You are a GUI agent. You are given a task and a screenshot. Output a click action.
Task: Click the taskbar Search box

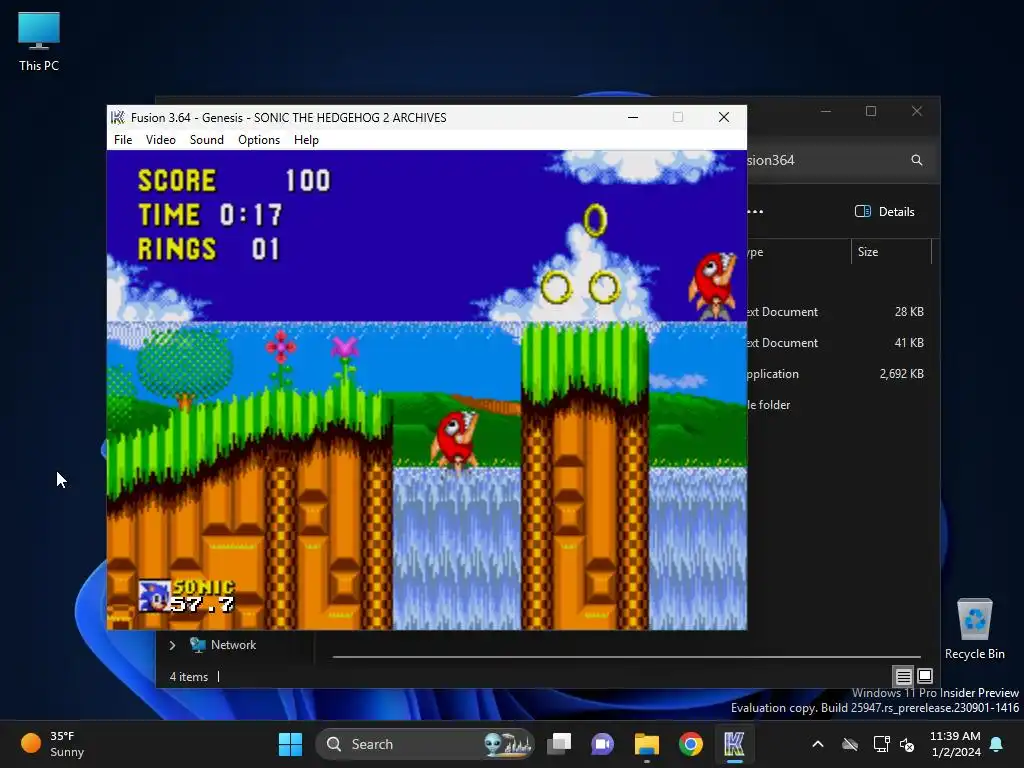click(424, 744)
